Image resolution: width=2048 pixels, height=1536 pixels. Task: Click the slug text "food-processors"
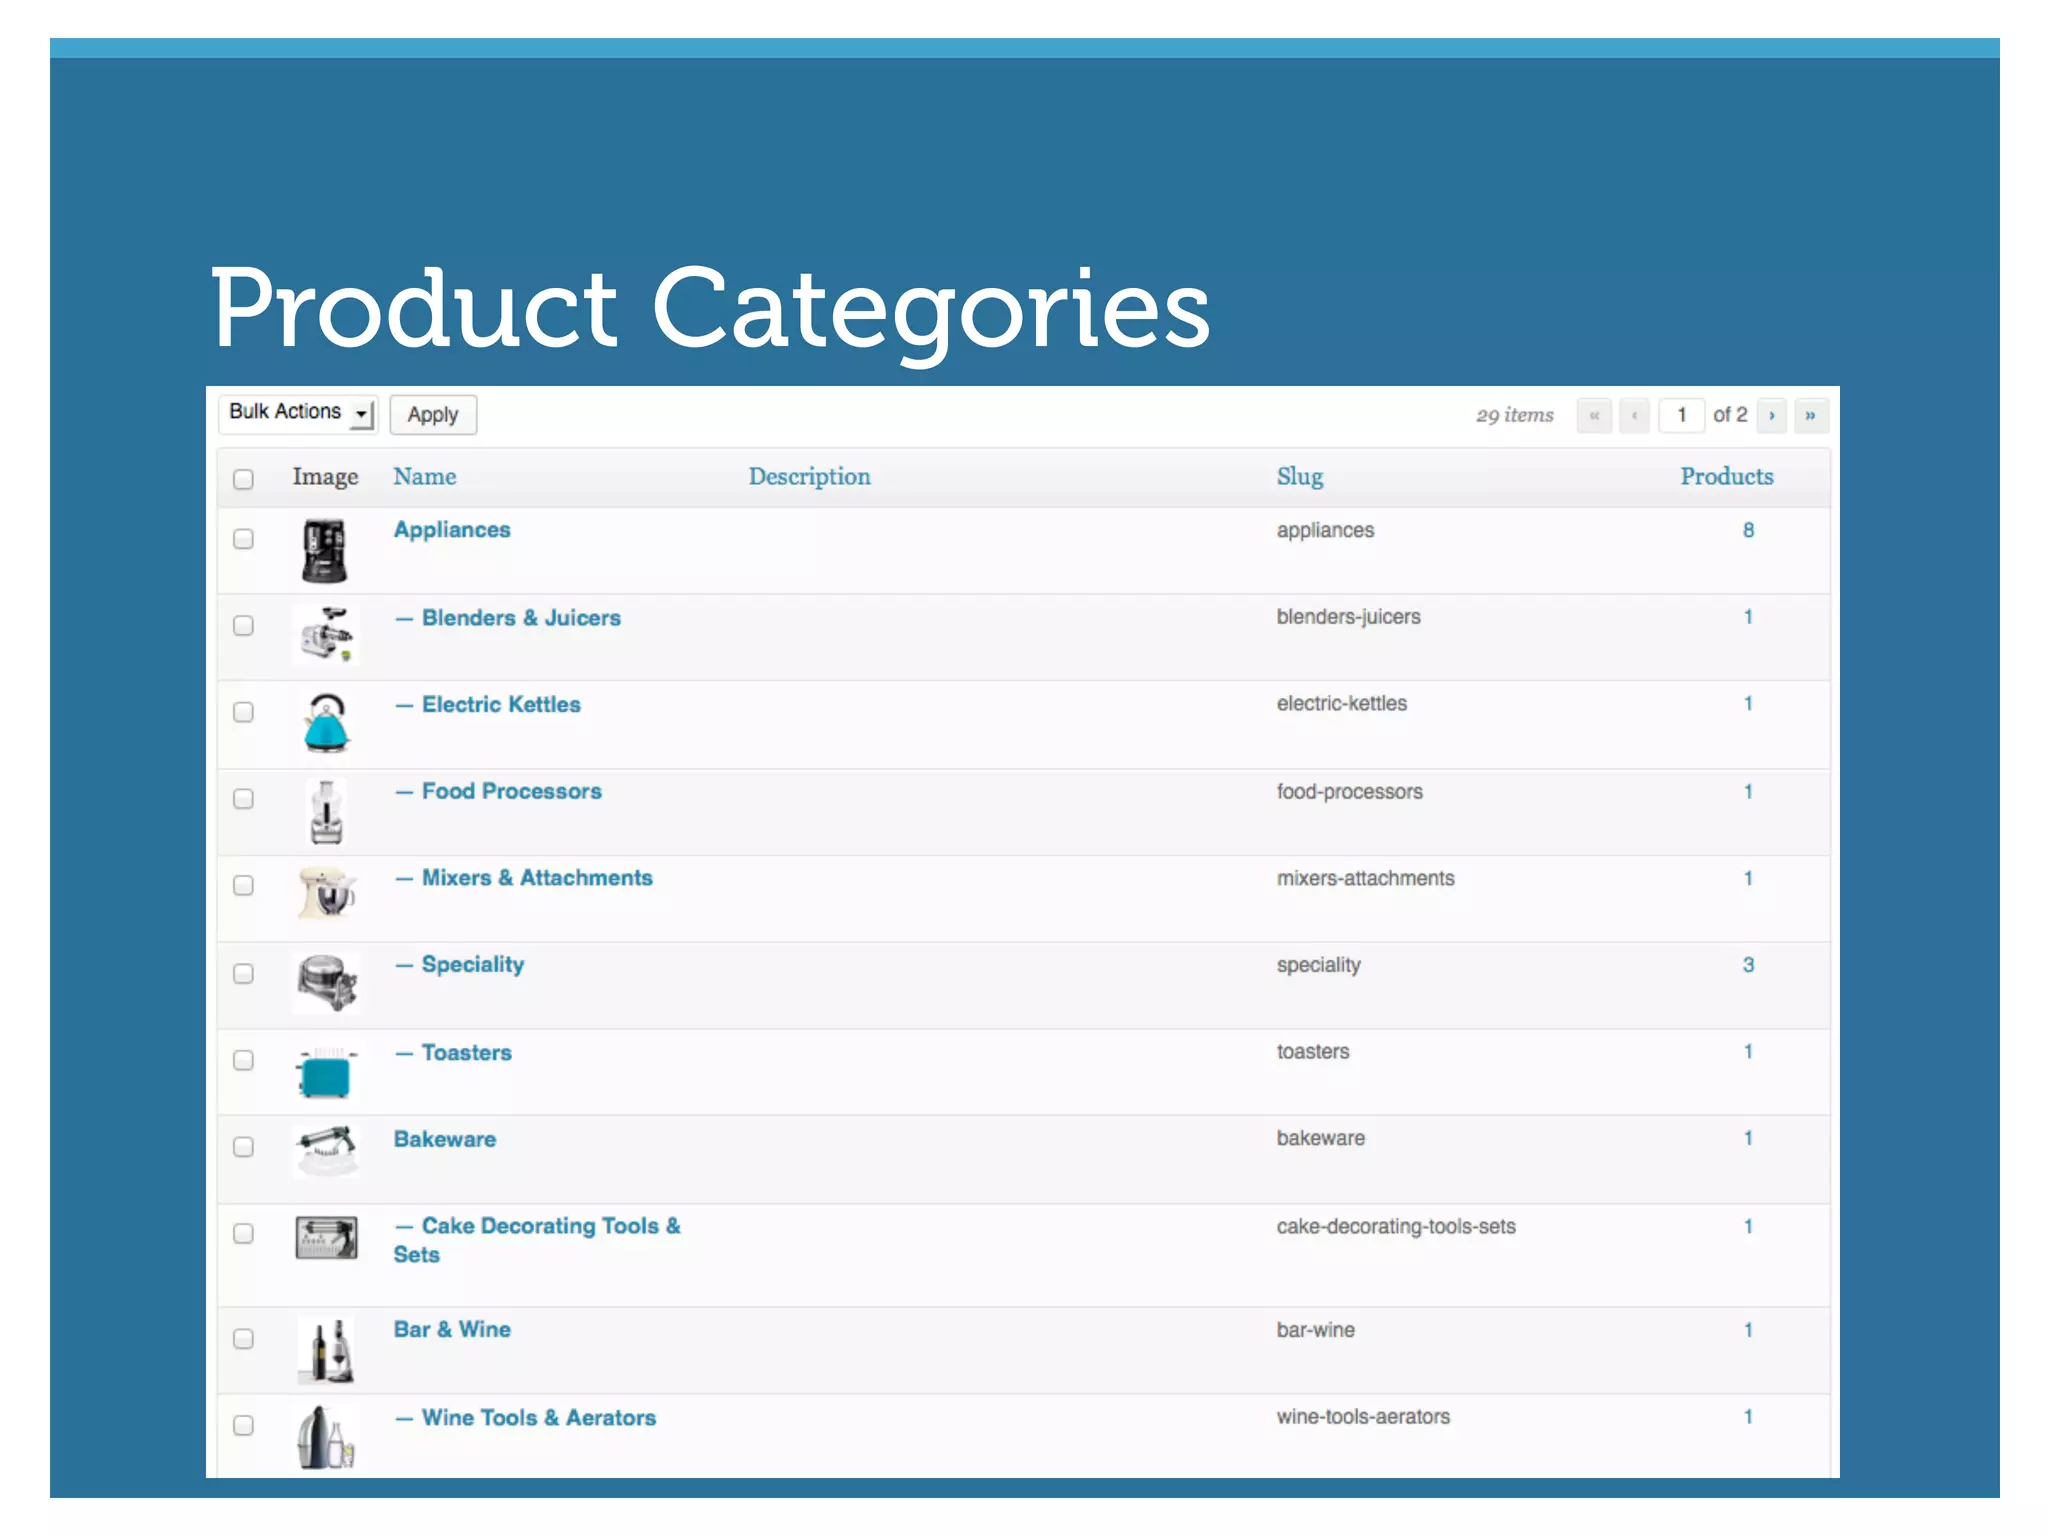pos(1349,792)
